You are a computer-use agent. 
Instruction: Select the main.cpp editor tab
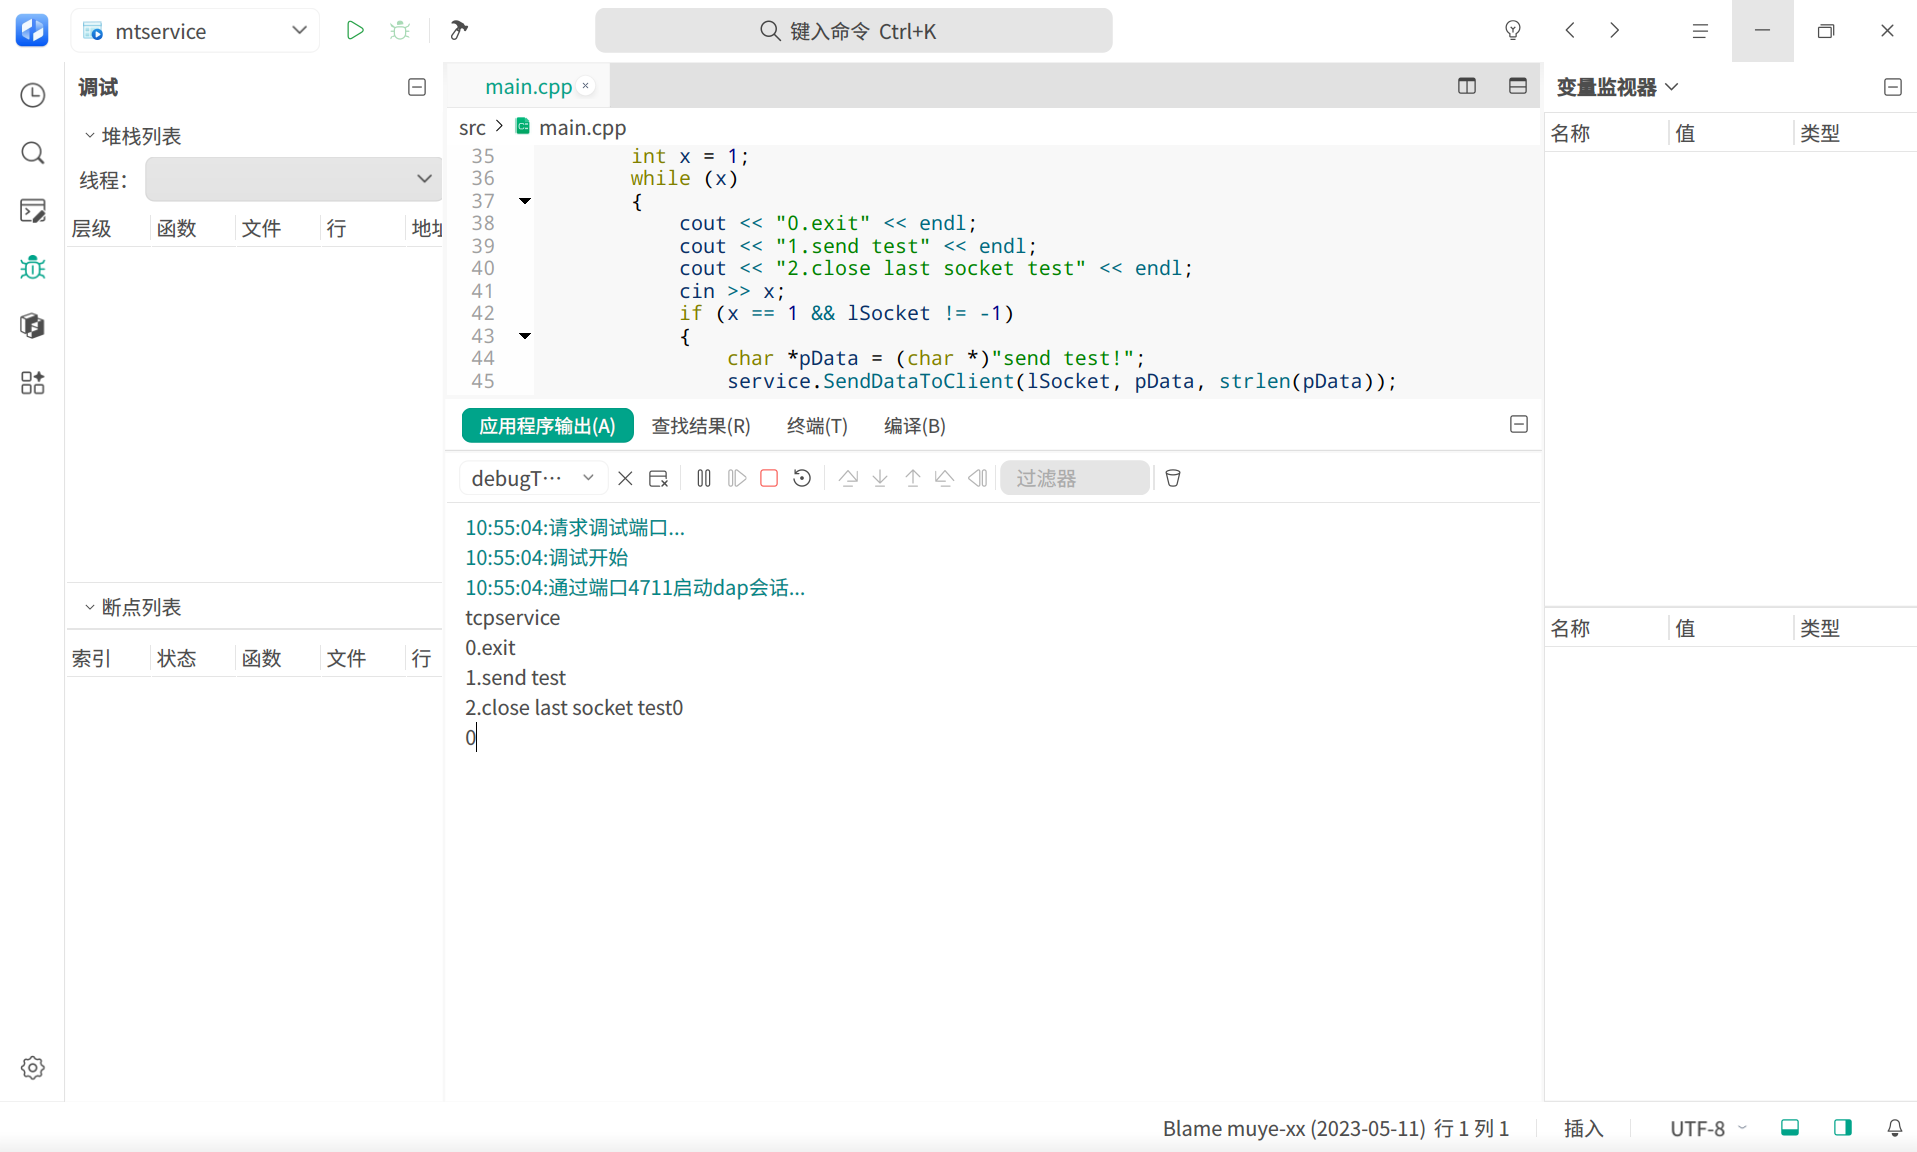click(x=528, y=86)
